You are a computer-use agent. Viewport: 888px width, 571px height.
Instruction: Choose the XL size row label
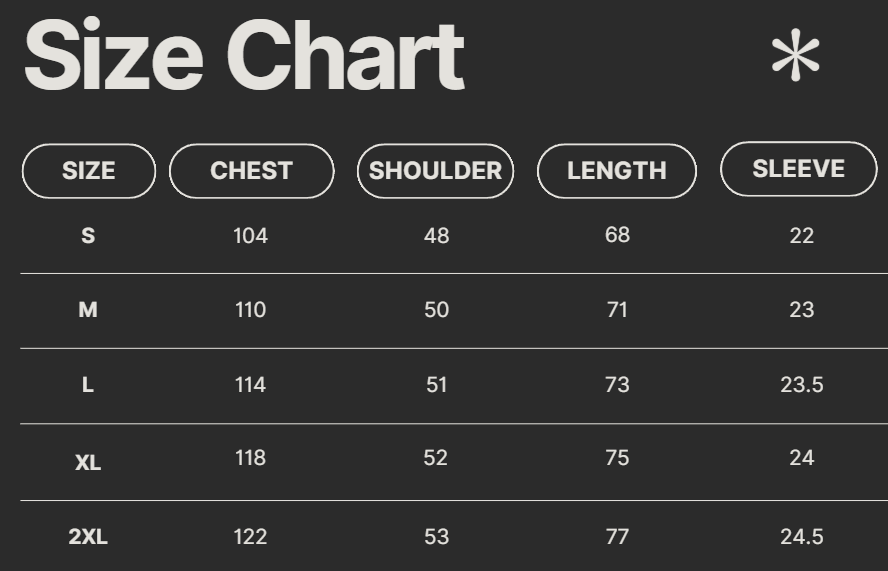[88, 463]
